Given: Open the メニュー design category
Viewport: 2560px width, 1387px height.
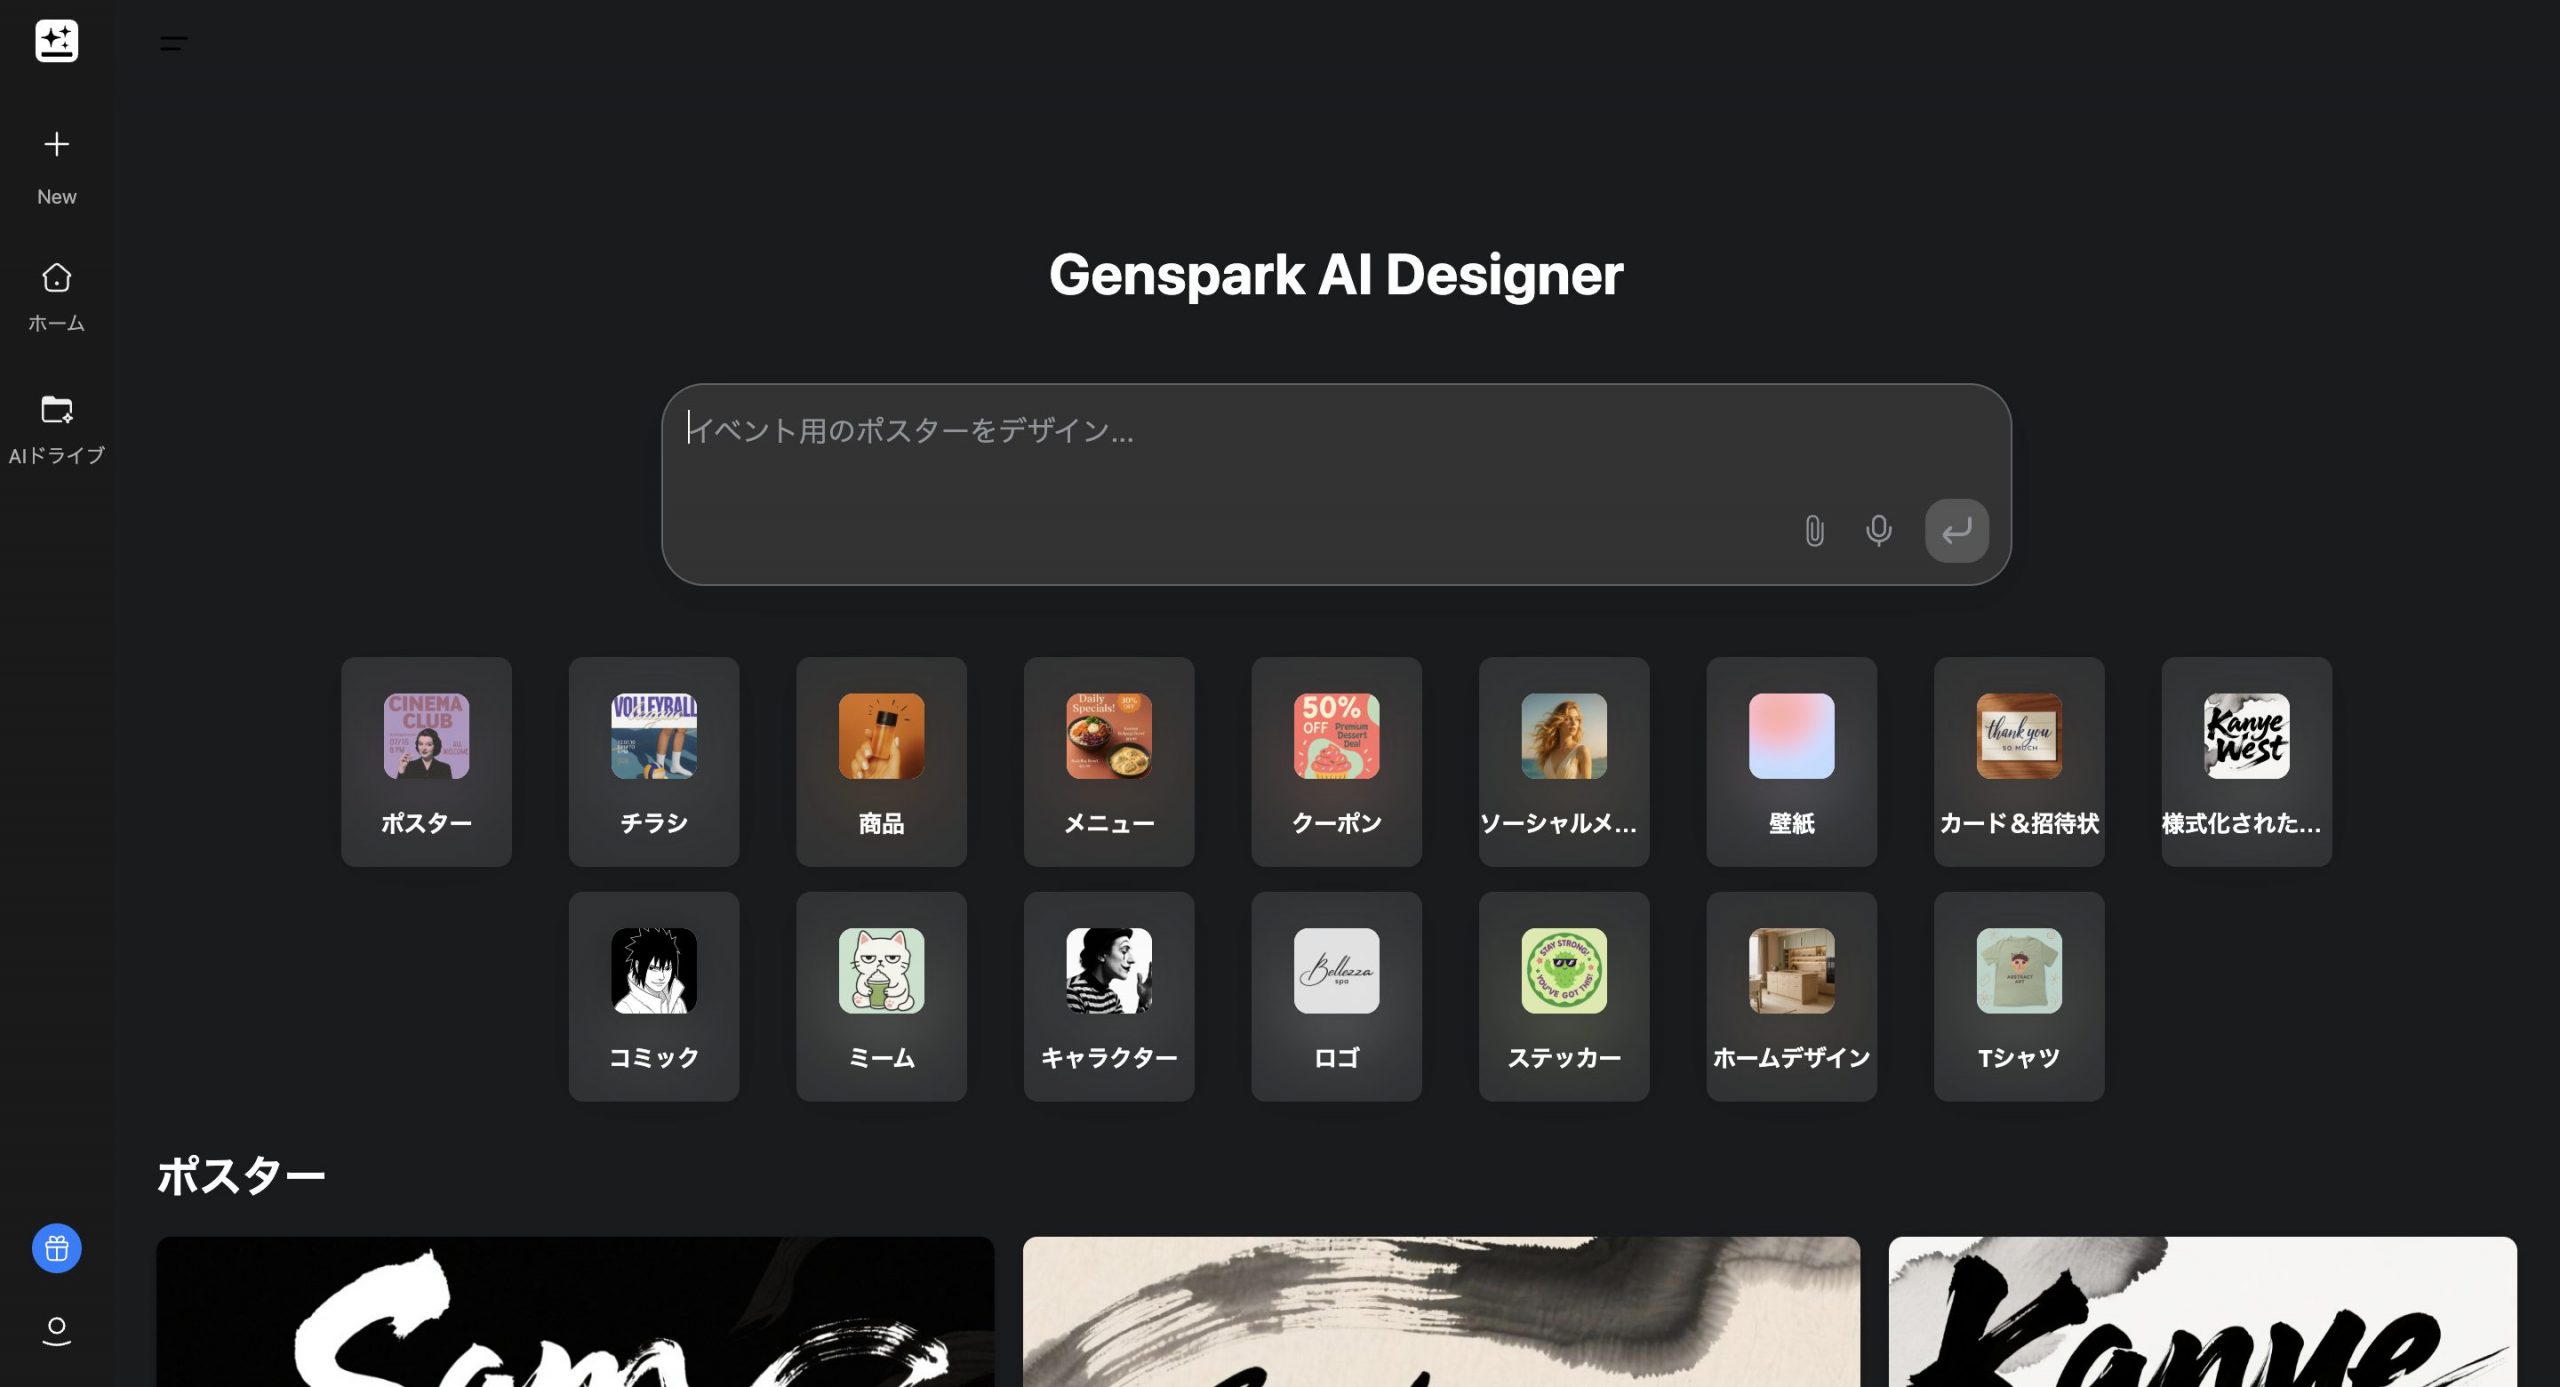Looking at the screenshot, I should point(1109,760).
